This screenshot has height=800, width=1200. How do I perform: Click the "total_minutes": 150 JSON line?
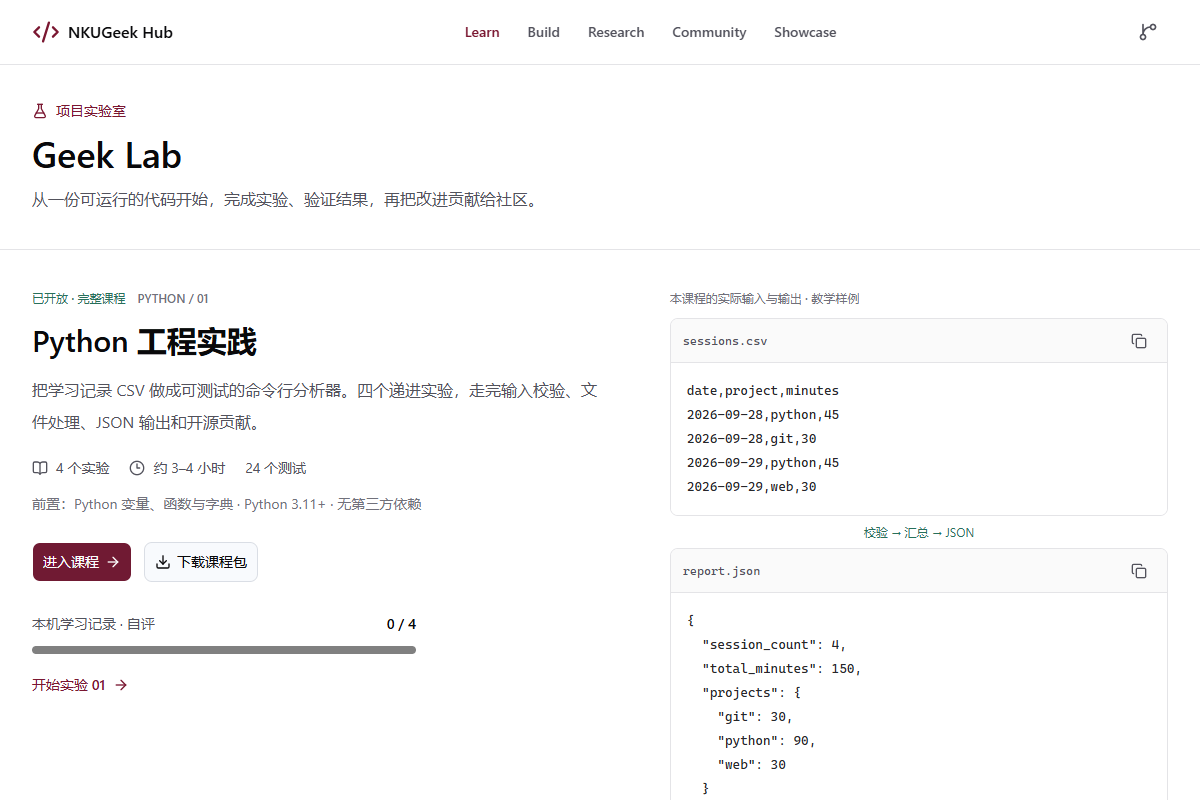pos(782,669)
